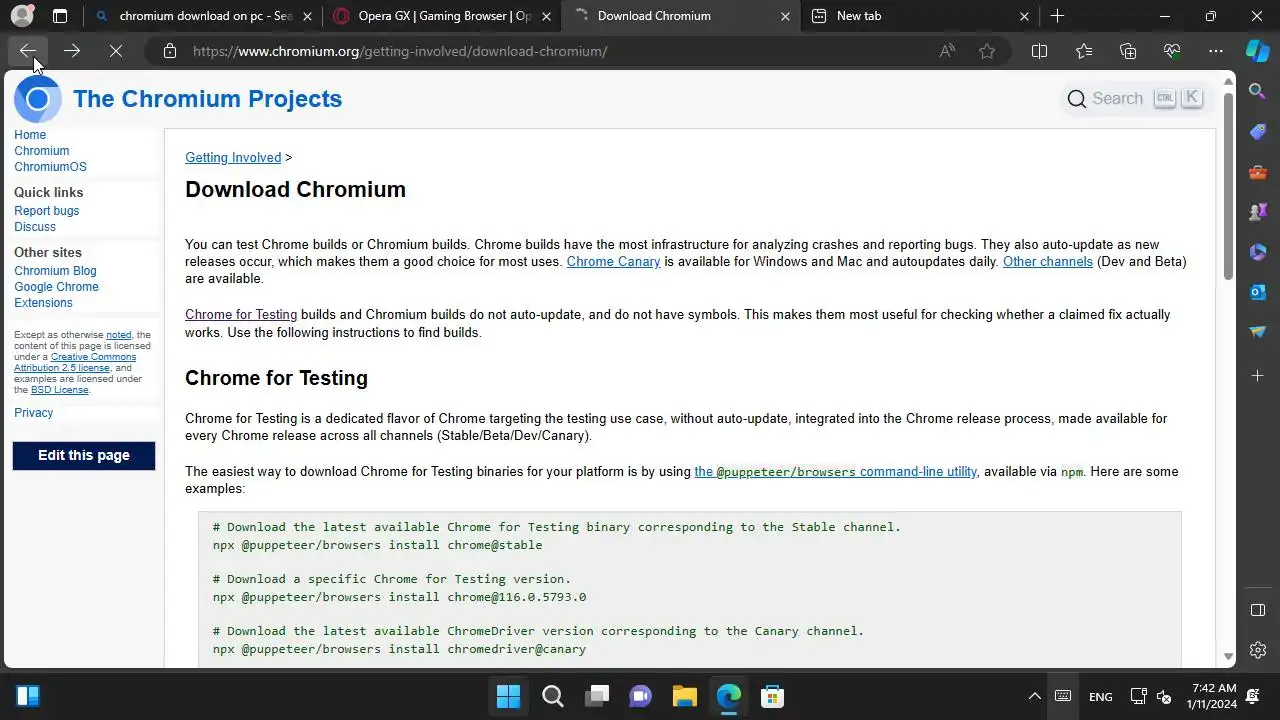Stop loading the page
This screenshot has height=720, width=1280.
point(116,51)
